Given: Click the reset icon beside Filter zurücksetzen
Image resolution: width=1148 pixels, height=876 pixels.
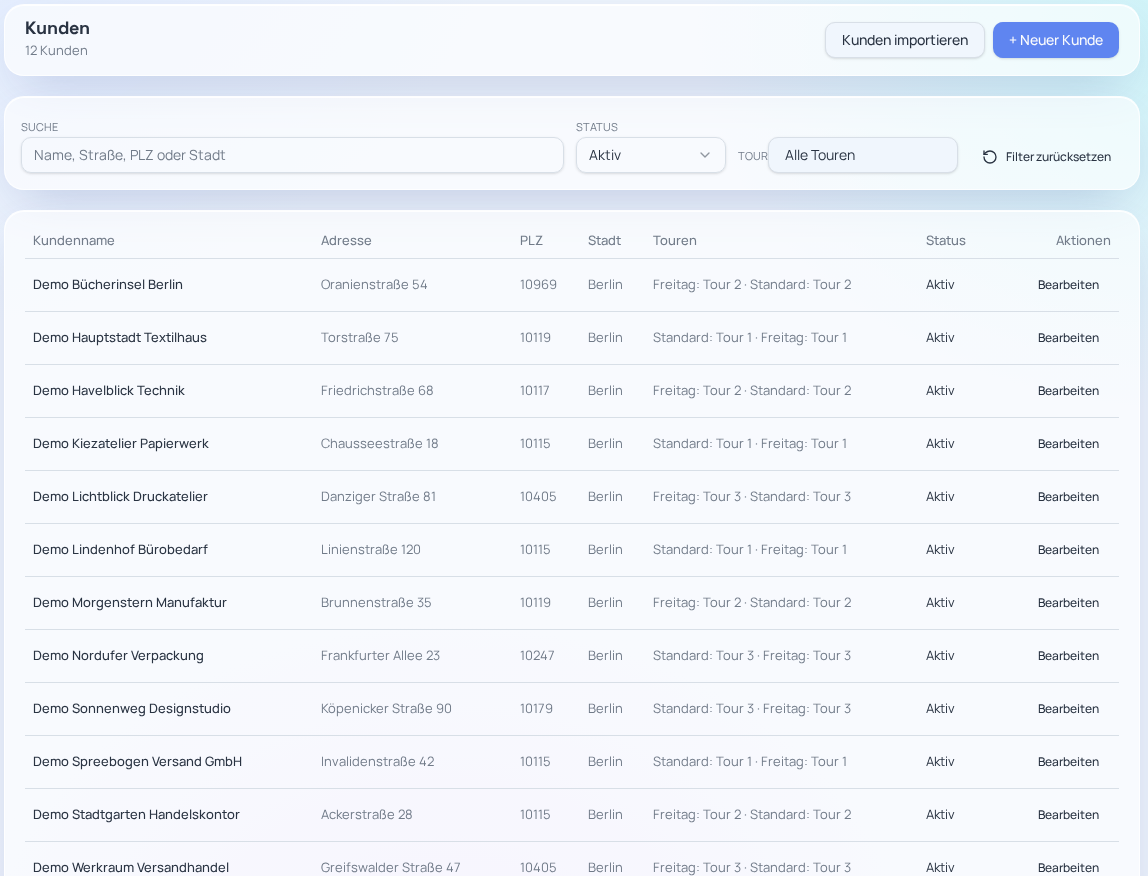Looking at the screenshot, I should click(989, 157).
